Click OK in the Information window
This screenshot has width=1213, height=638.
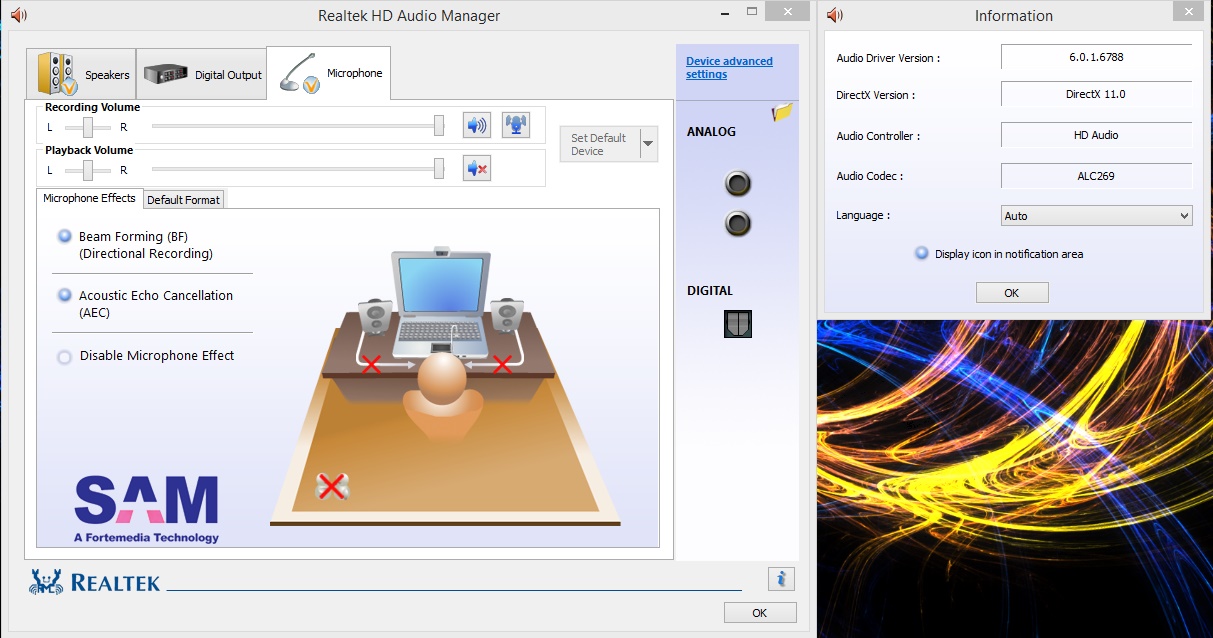point(1012,292)
